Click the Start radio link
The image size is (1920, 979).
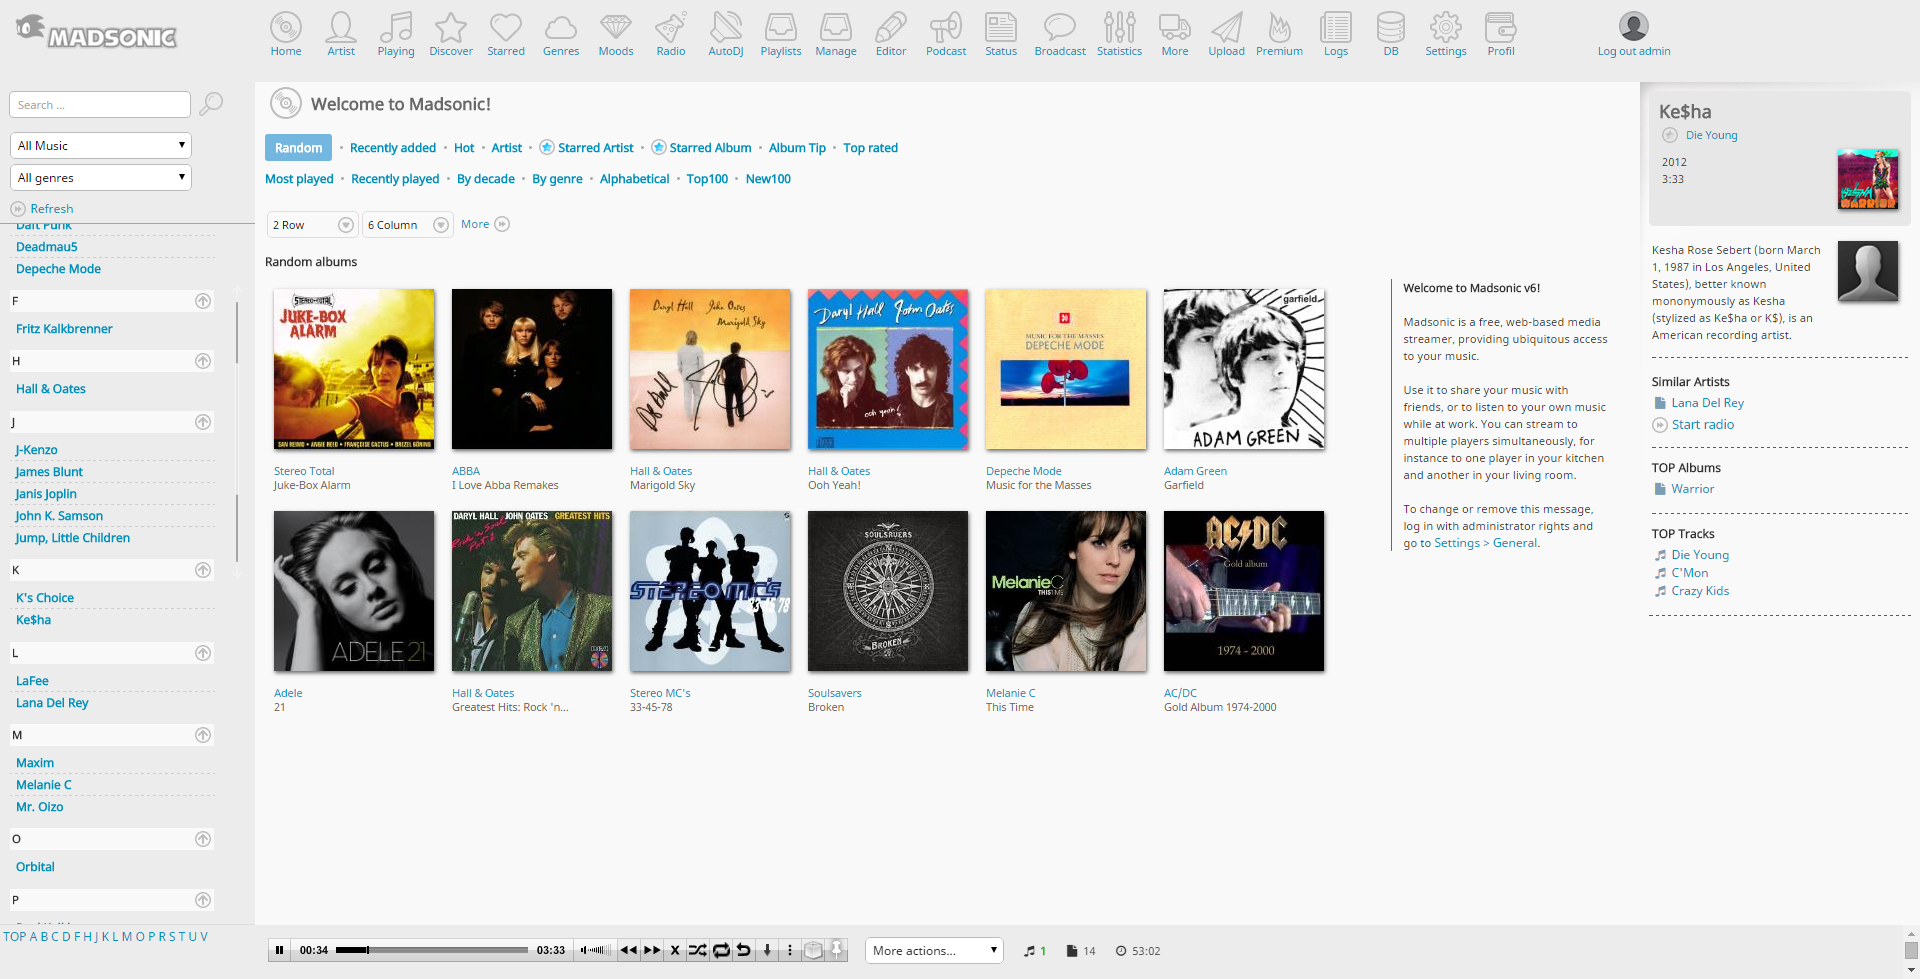point(1702,425)
